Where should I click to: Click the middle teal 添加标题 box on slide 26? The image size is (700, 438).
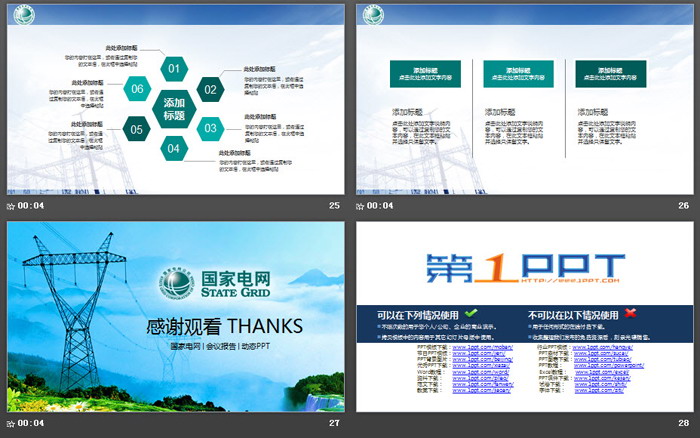518,74
